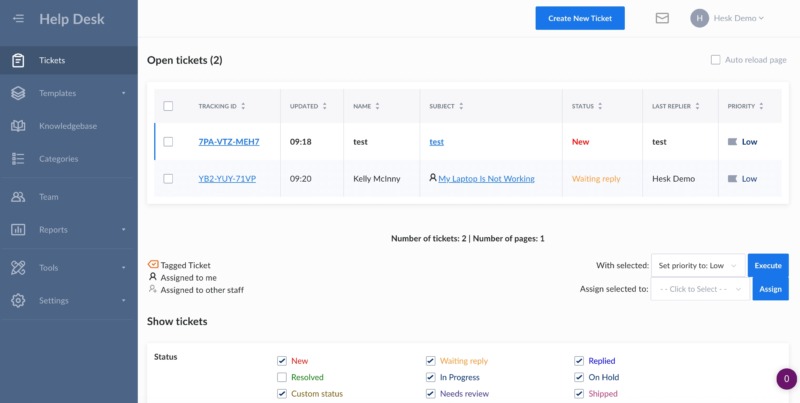Click the Knowledgebase book icon

click(18, 126)
